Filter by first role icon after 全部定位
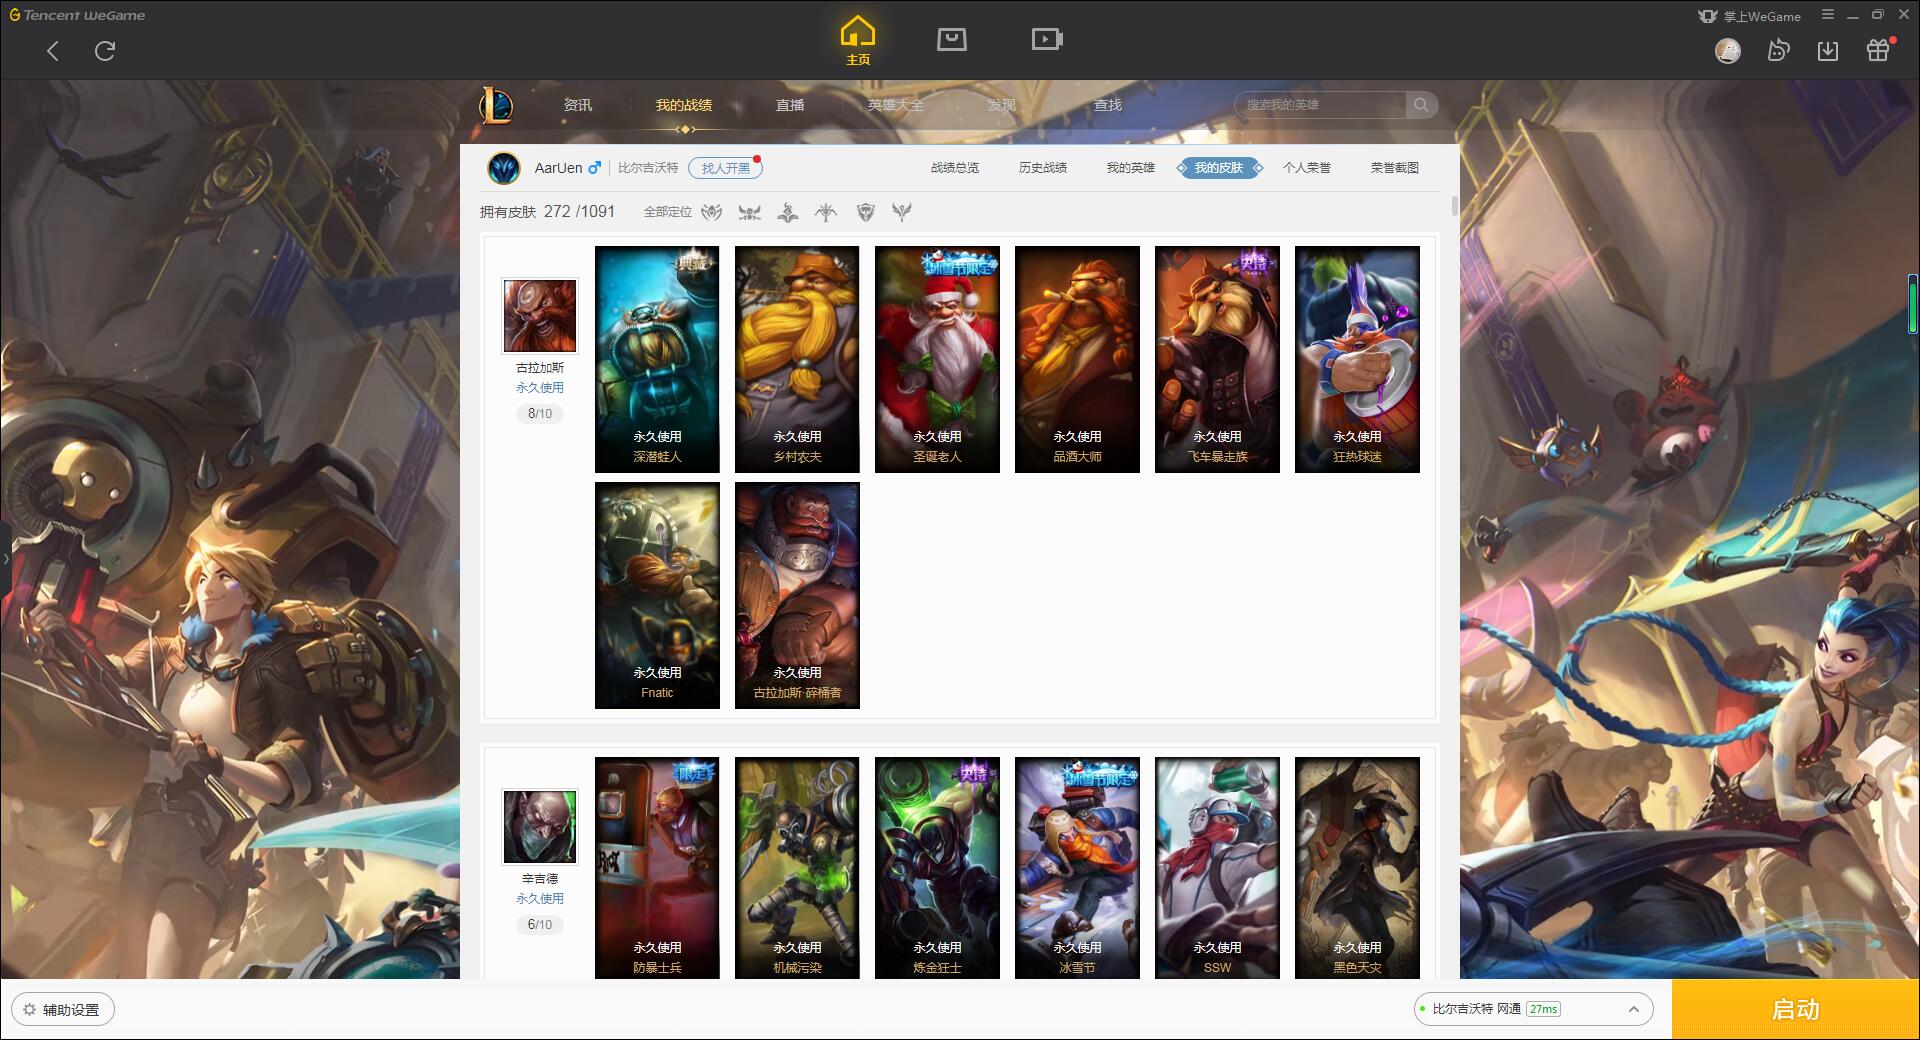 click(711, 212)
